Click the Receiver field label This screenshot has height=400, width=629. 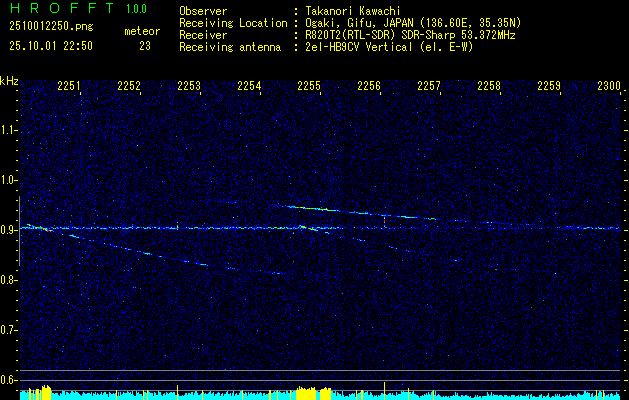tap(203, 35)
